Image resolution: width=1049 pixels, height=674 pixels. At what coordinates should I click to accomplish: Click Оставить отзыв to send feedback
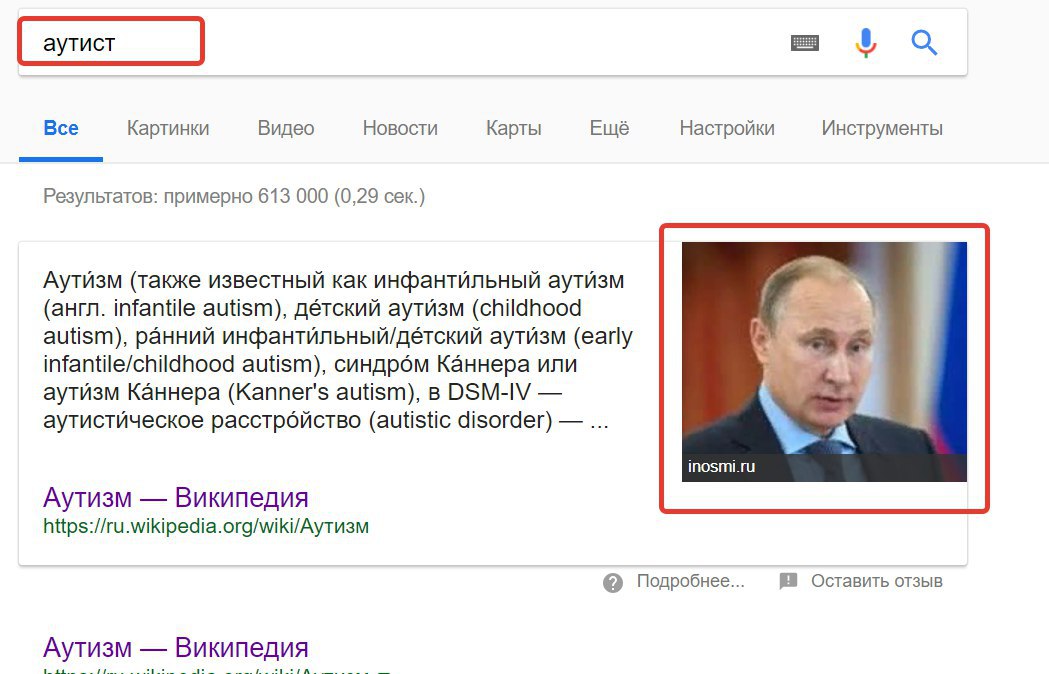(877, 581)
